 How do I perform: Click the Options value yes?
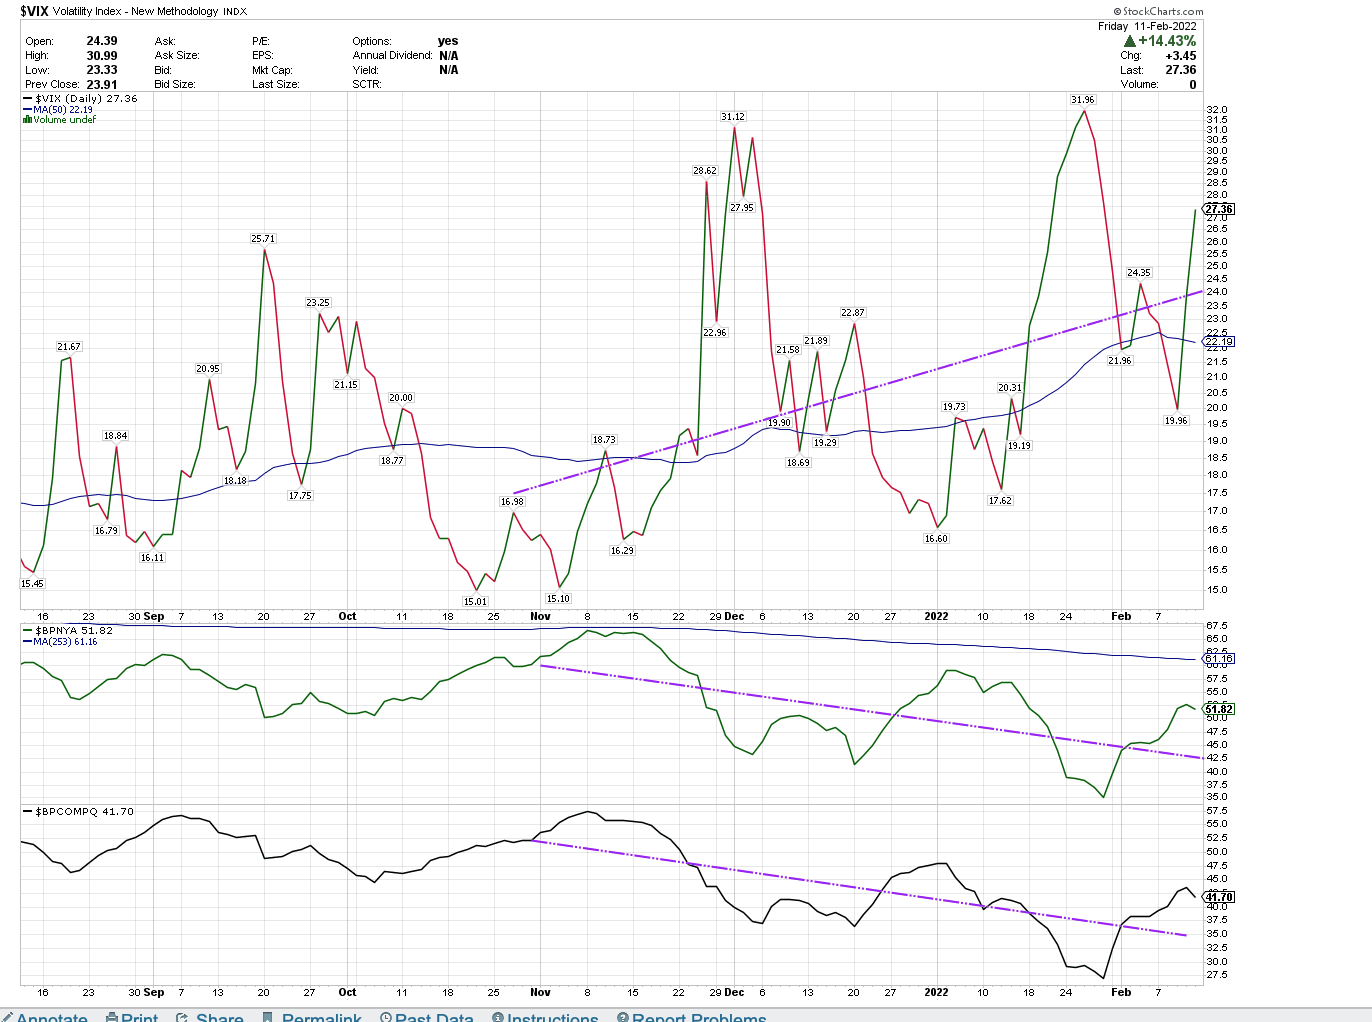448,41
